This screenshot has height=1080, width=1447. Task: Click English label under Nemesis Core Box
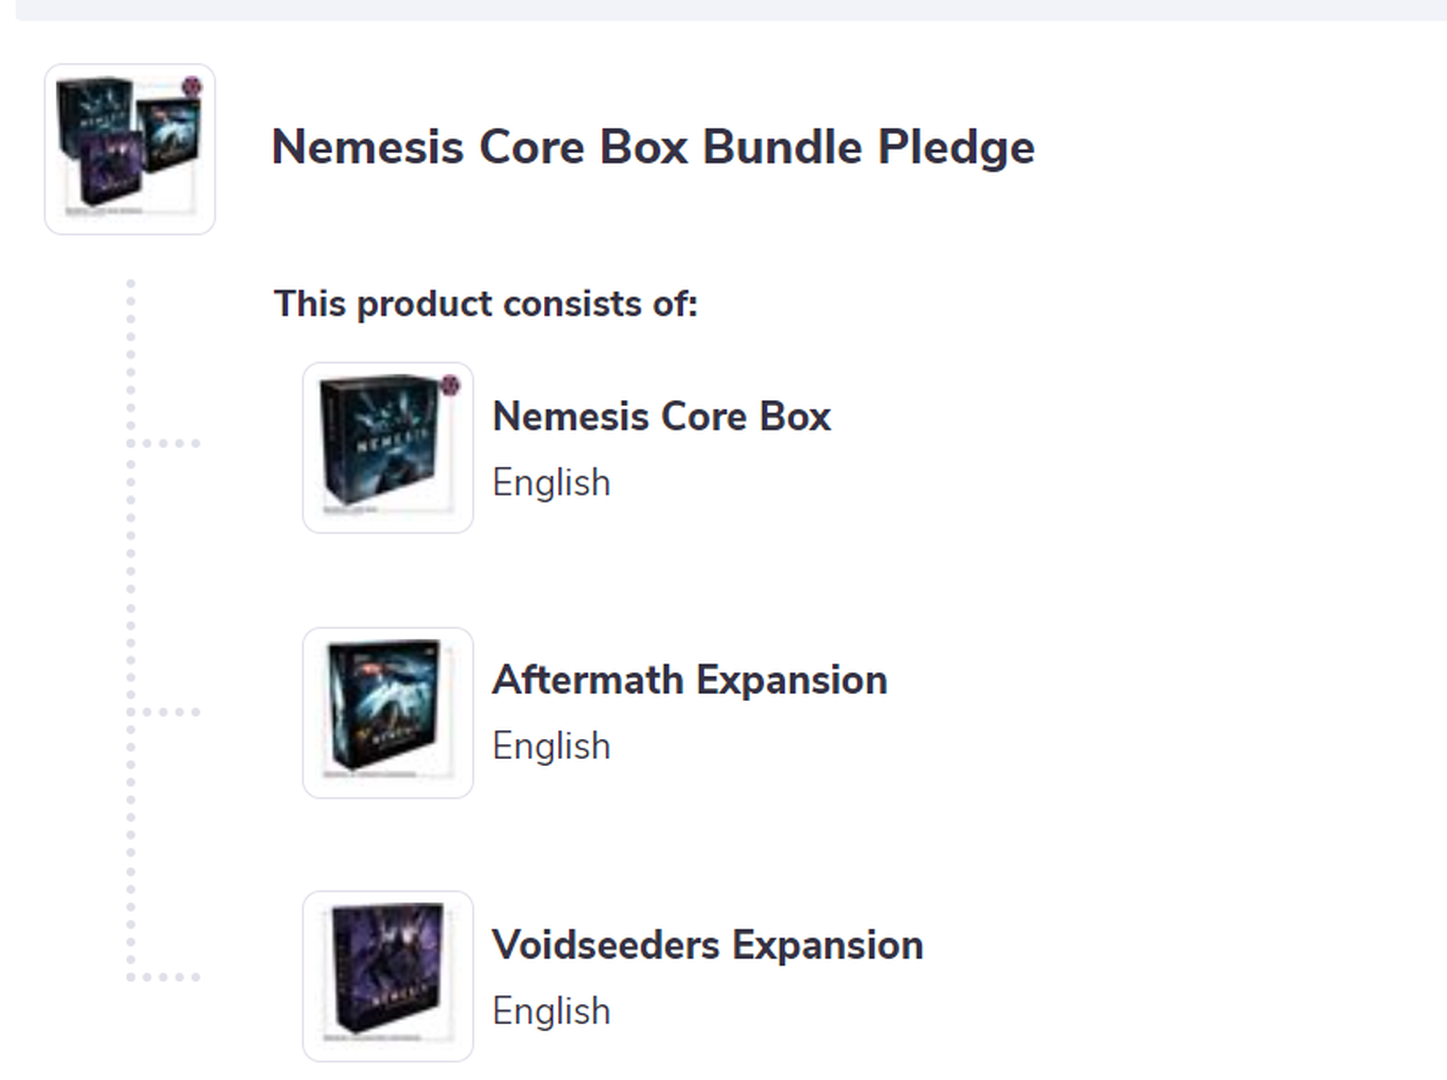click(x=551, y=483)
